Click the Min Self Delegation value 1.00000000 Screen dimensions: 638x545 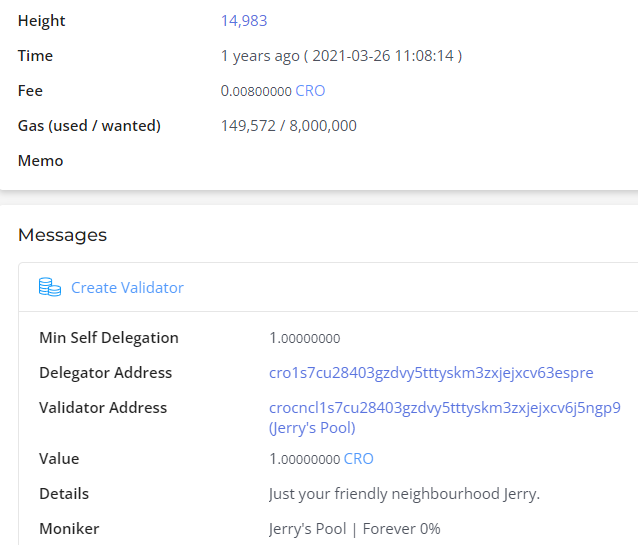point(305,338)
